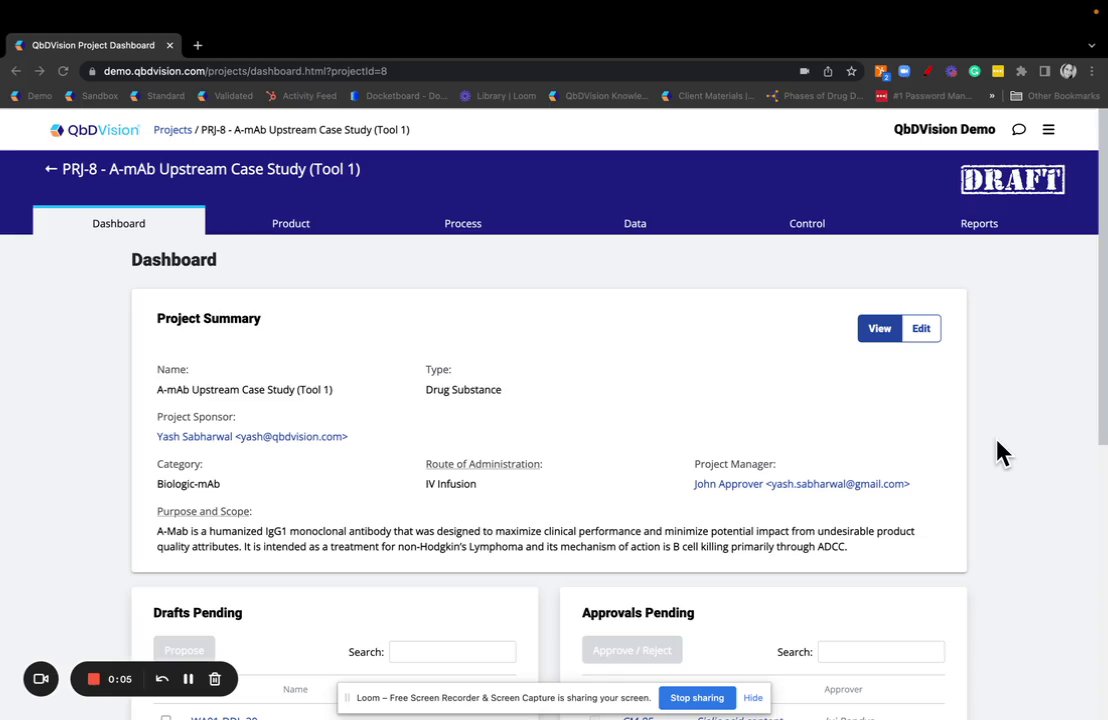Sort Drafts Pending by Name column header

pos(295,690)
